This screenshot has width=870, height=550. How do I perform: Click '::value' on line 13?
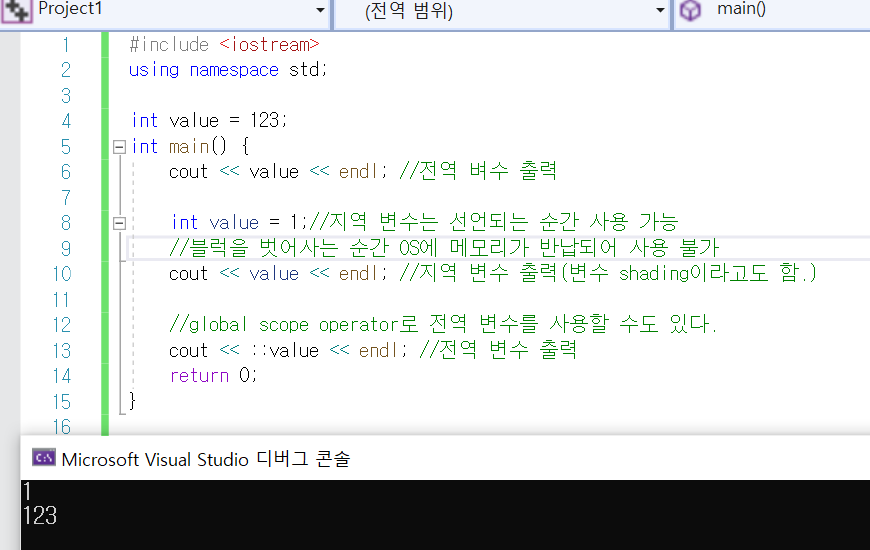coord(285,350)
